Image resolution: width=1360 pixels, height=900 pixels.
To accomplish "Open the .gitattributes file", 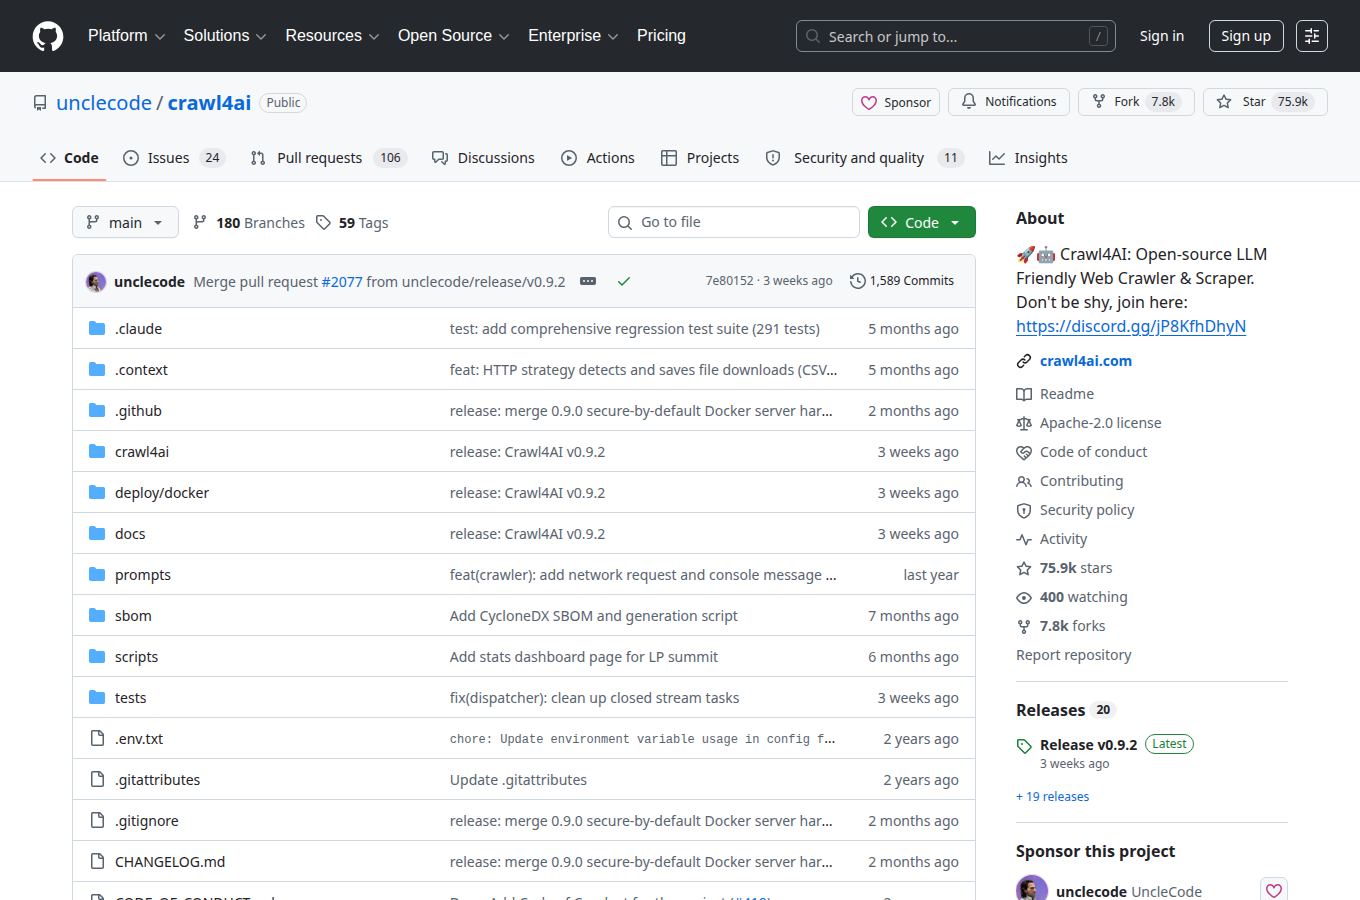I will pyautogui.click(x=157, y=780).
